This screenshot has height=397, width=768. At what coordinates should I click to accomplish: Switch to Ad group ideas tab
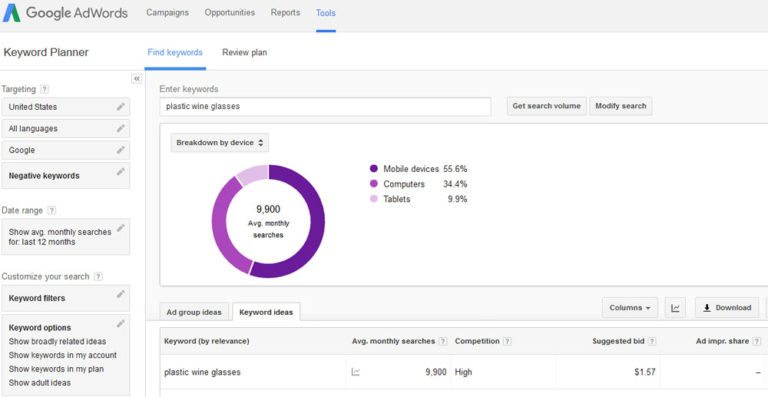194,312
